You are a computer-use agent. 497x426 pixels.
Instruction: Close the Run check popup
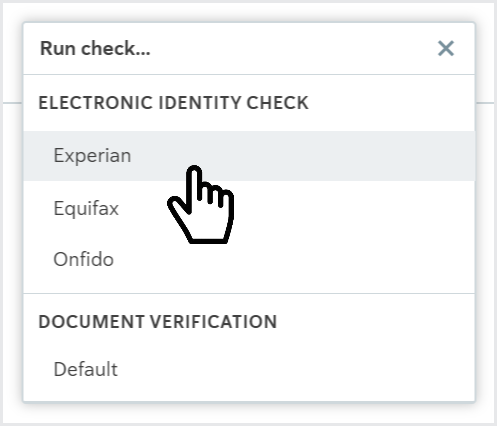coord(446,49)
